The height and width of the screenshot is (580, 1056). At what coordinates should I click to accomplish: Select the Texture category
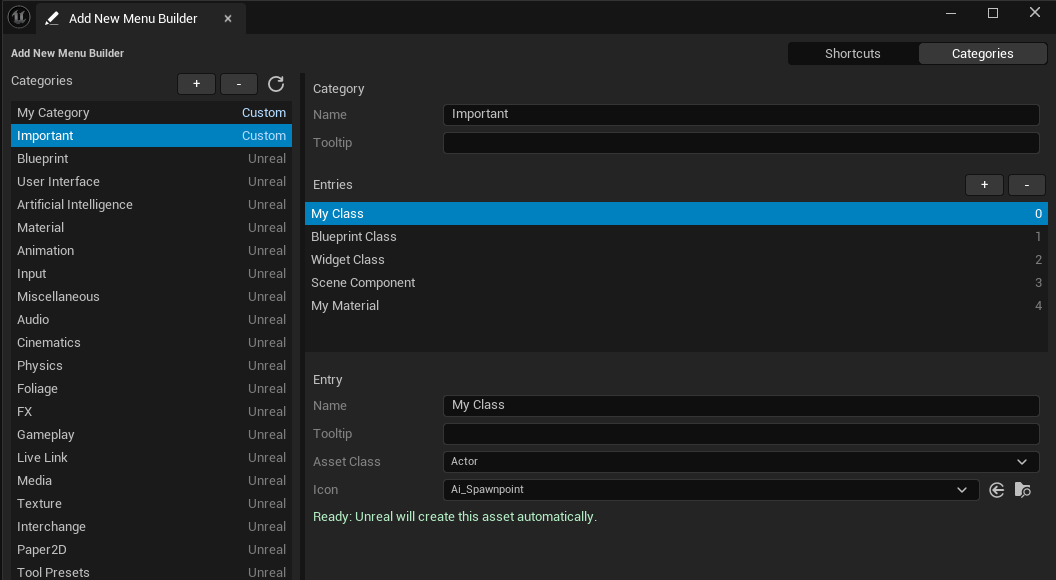pos(152,503)
